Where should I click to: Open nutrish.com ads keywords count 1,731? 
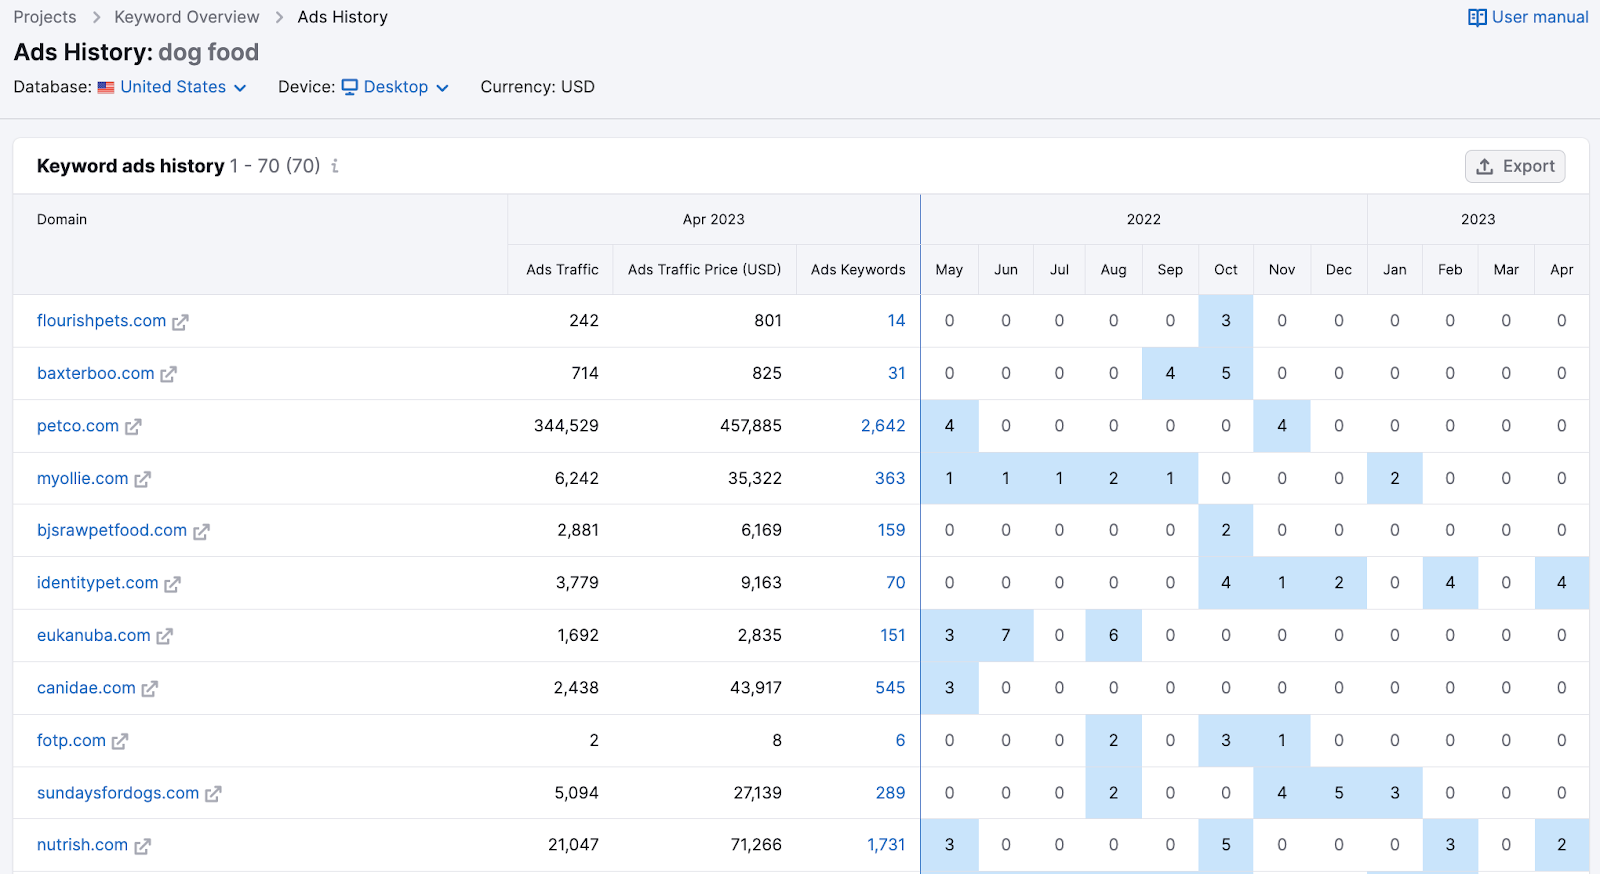coord(886,845)
